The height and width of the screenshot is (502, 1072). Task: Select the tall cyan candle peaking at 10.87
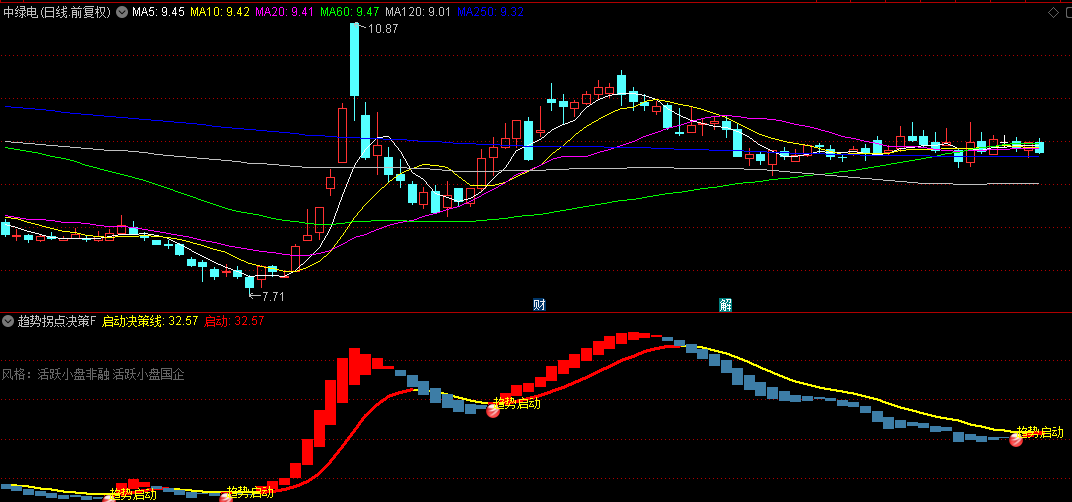point(354,60)
